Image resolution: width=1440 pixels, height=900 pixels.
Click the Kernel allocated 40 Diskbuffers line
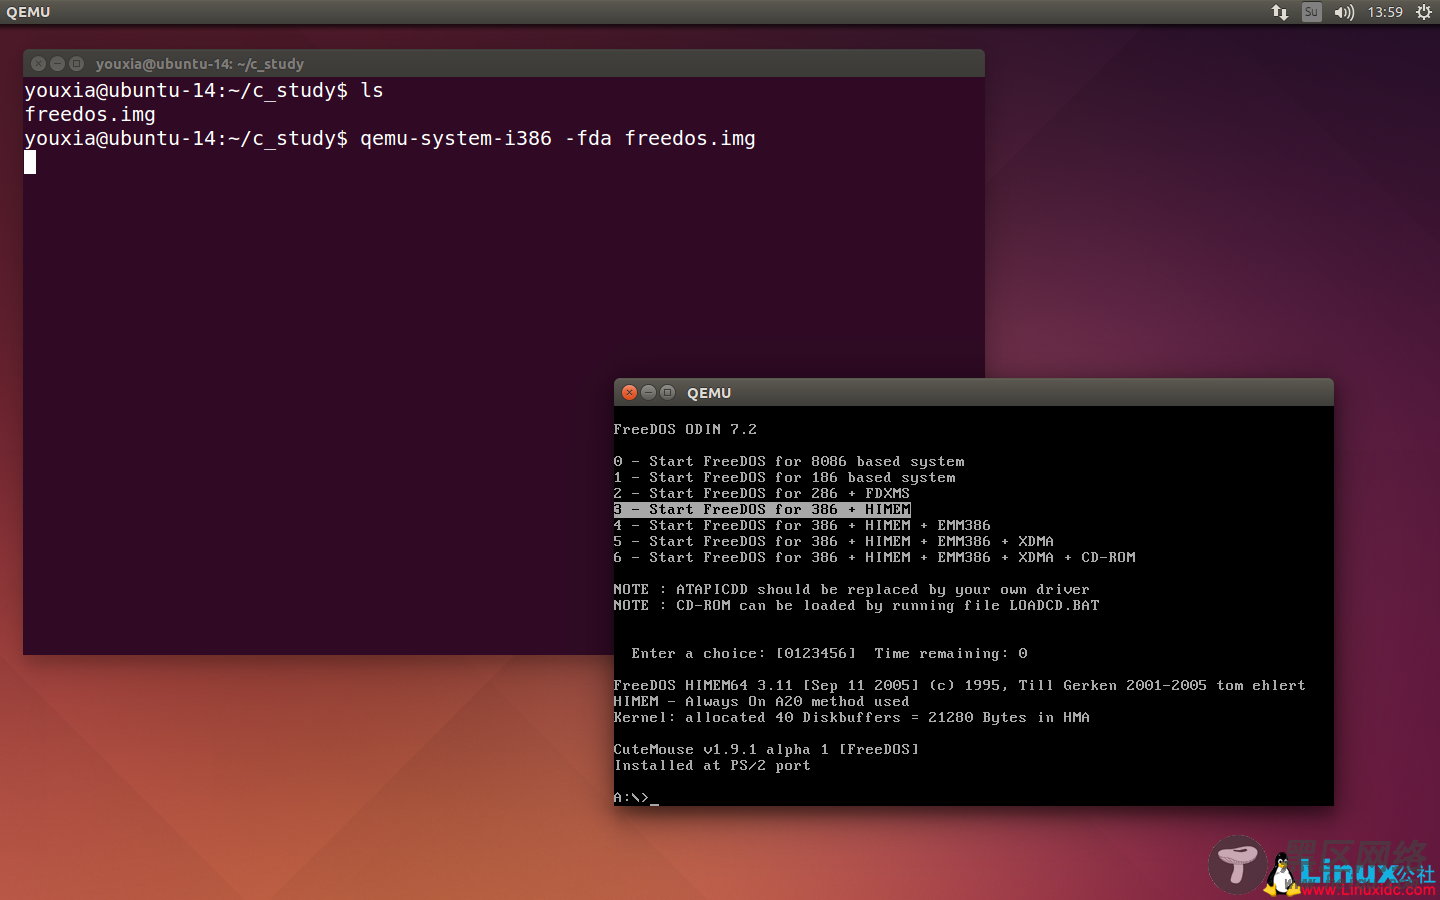click(x=852, y=717)
